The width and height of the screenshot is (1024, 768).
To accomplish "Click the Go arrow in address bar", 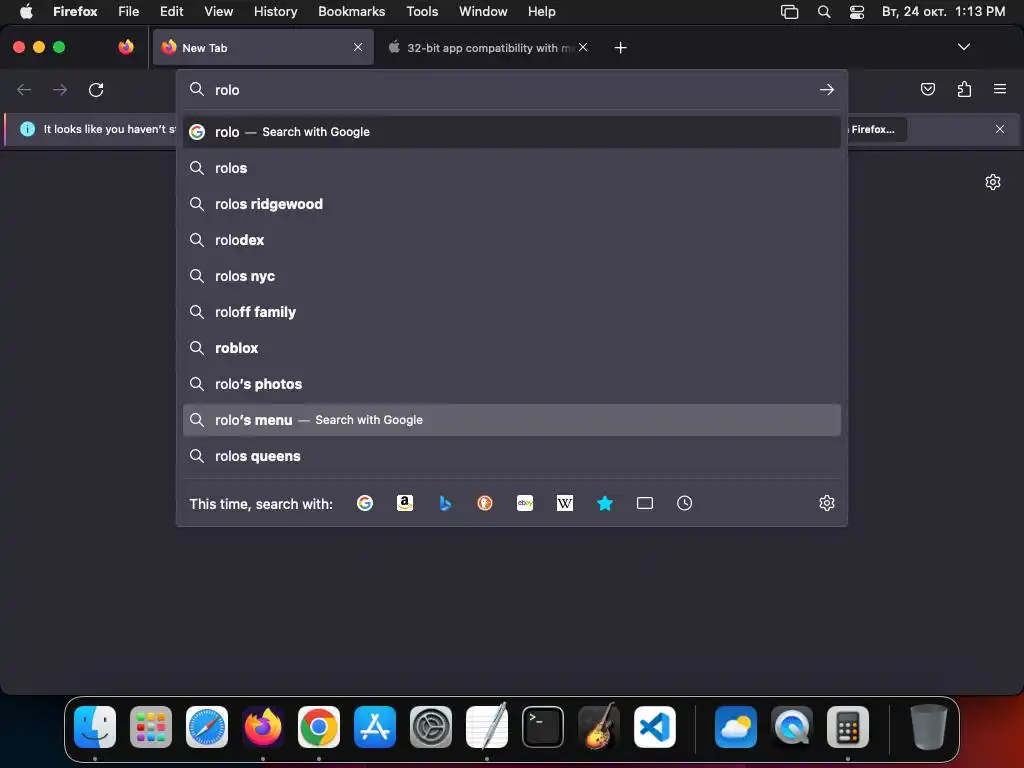I will coord(827,89).
